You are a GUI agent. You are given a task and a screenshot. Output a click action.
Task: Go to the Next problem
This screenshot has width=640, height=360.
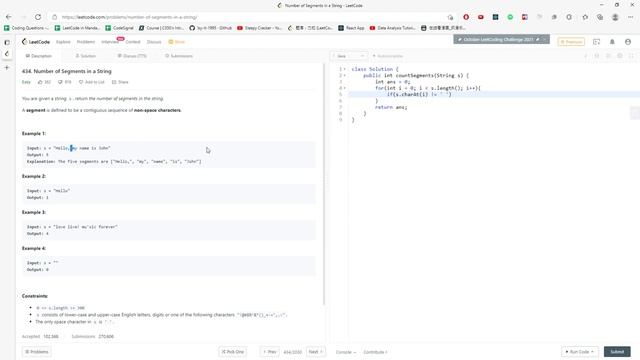316,352
